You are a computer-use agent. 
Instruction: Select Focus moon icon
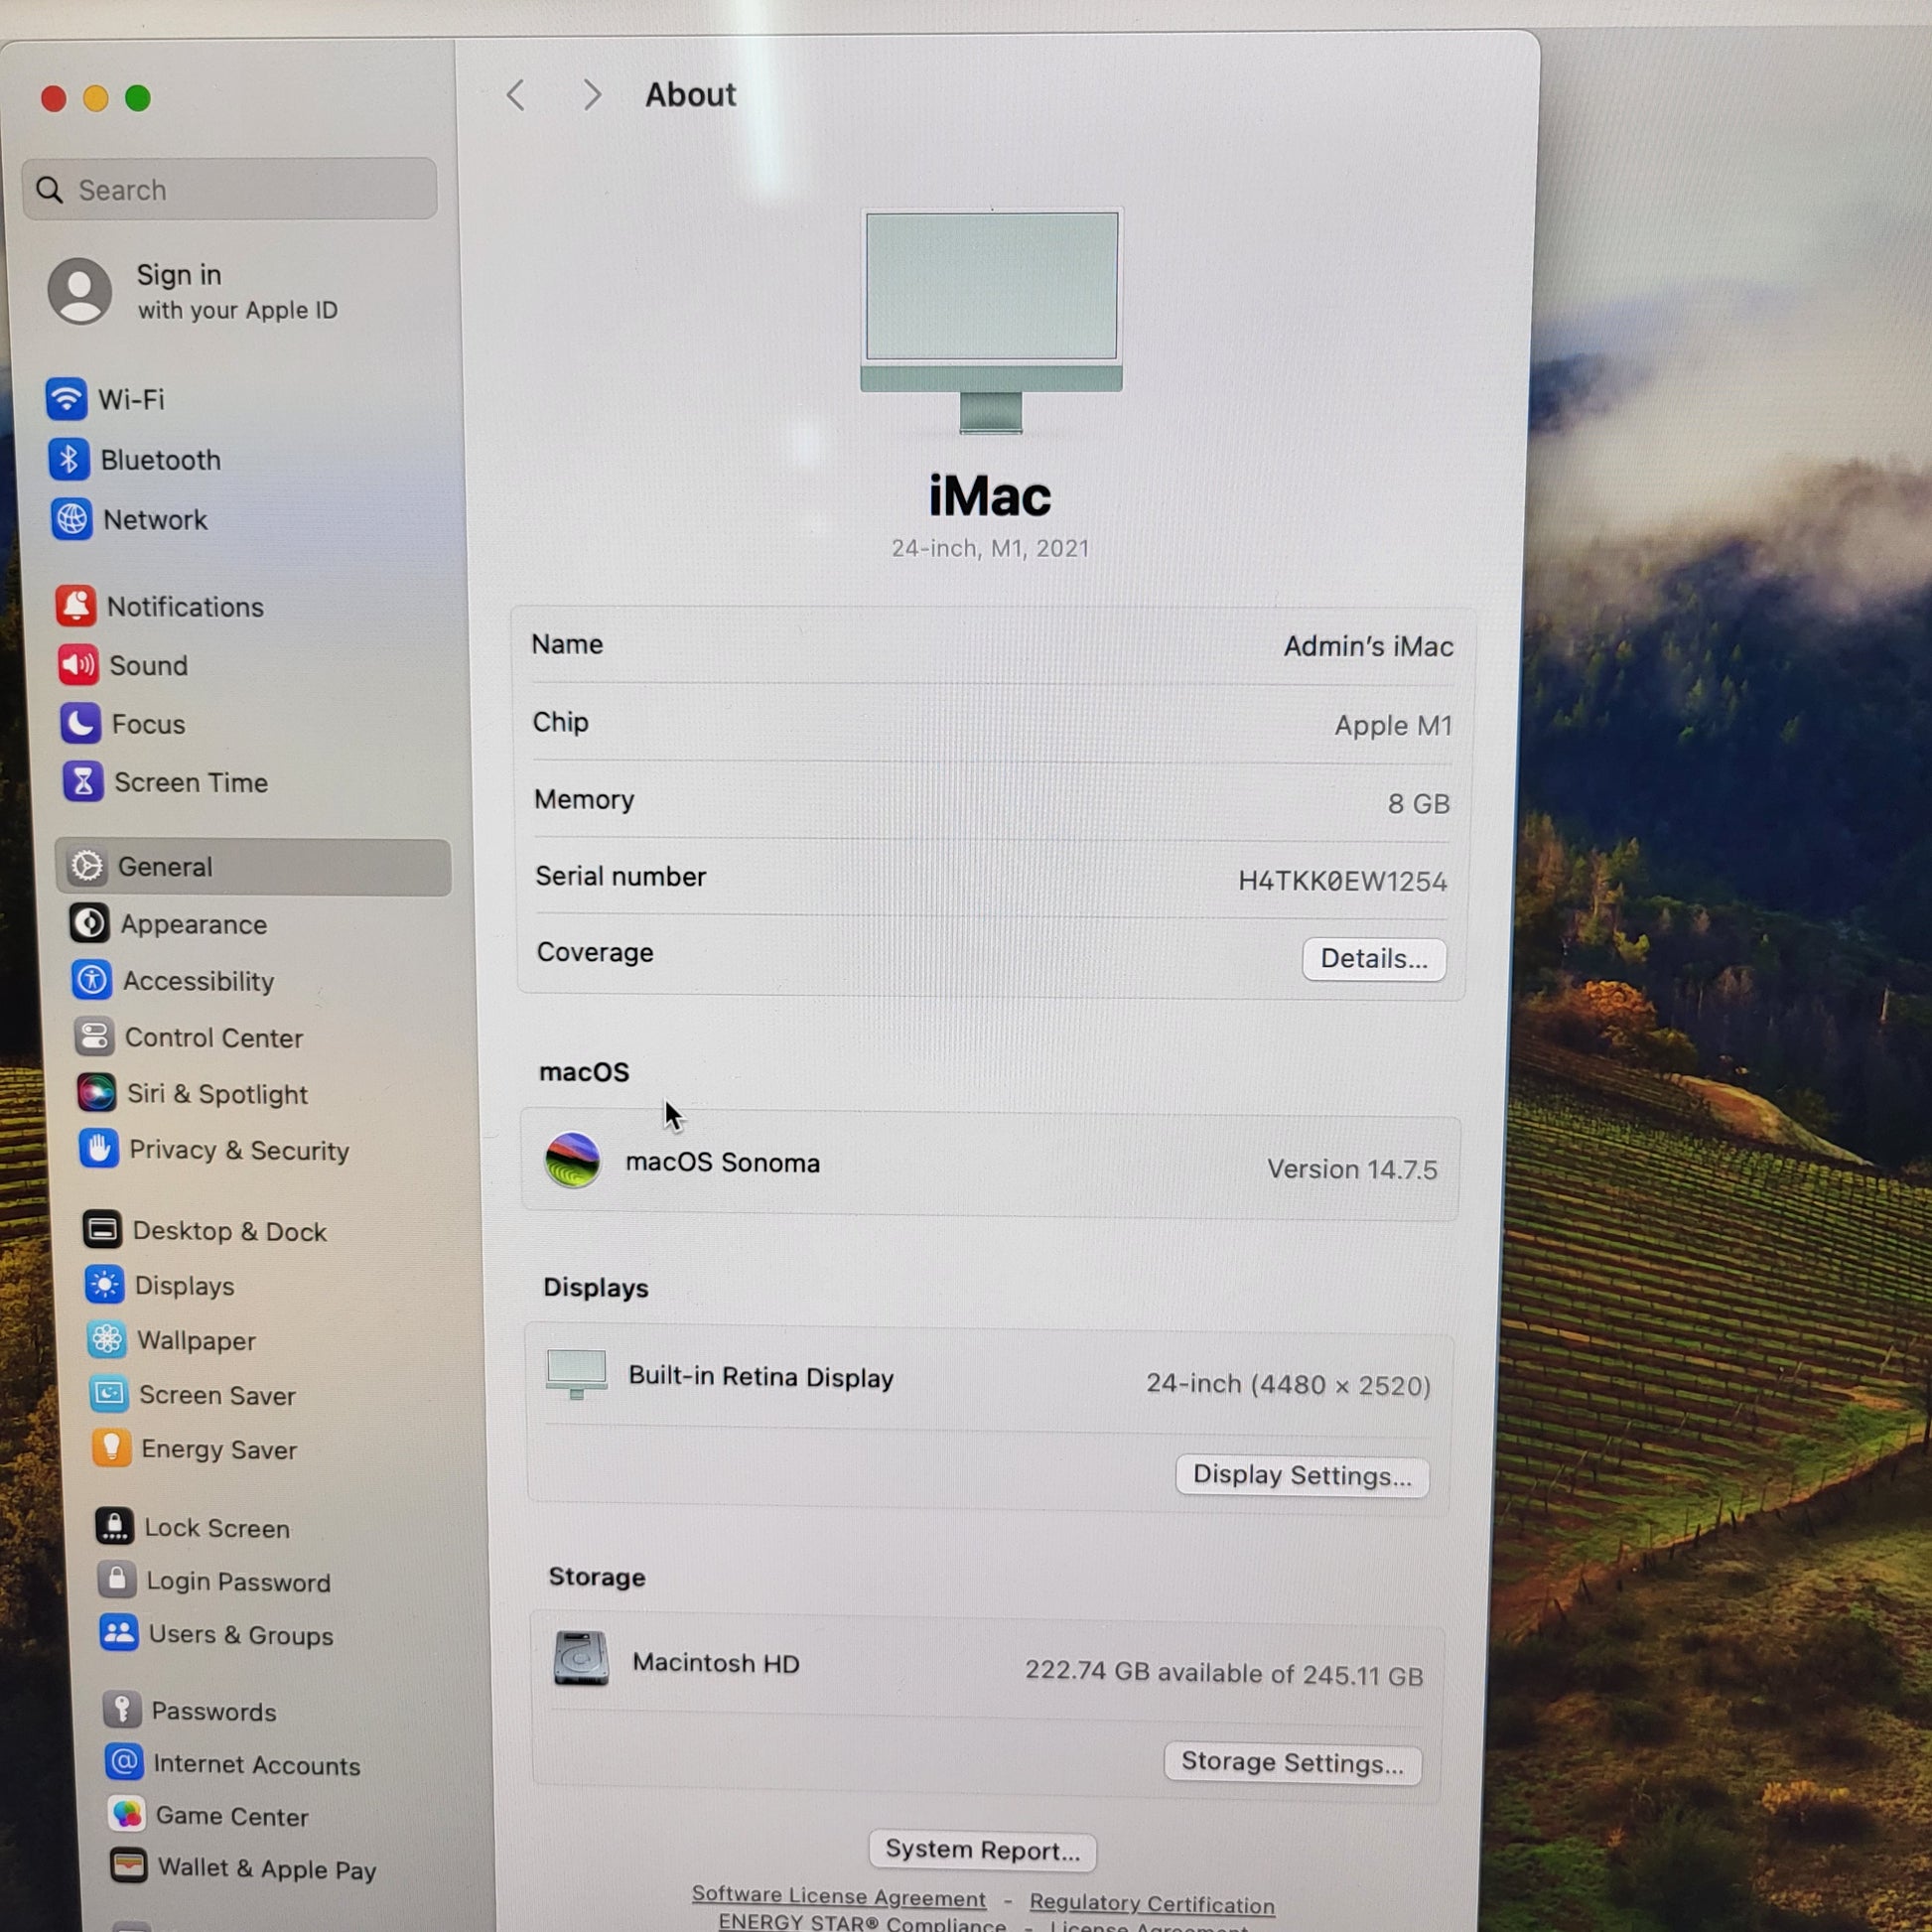click(x=81, y=723)
